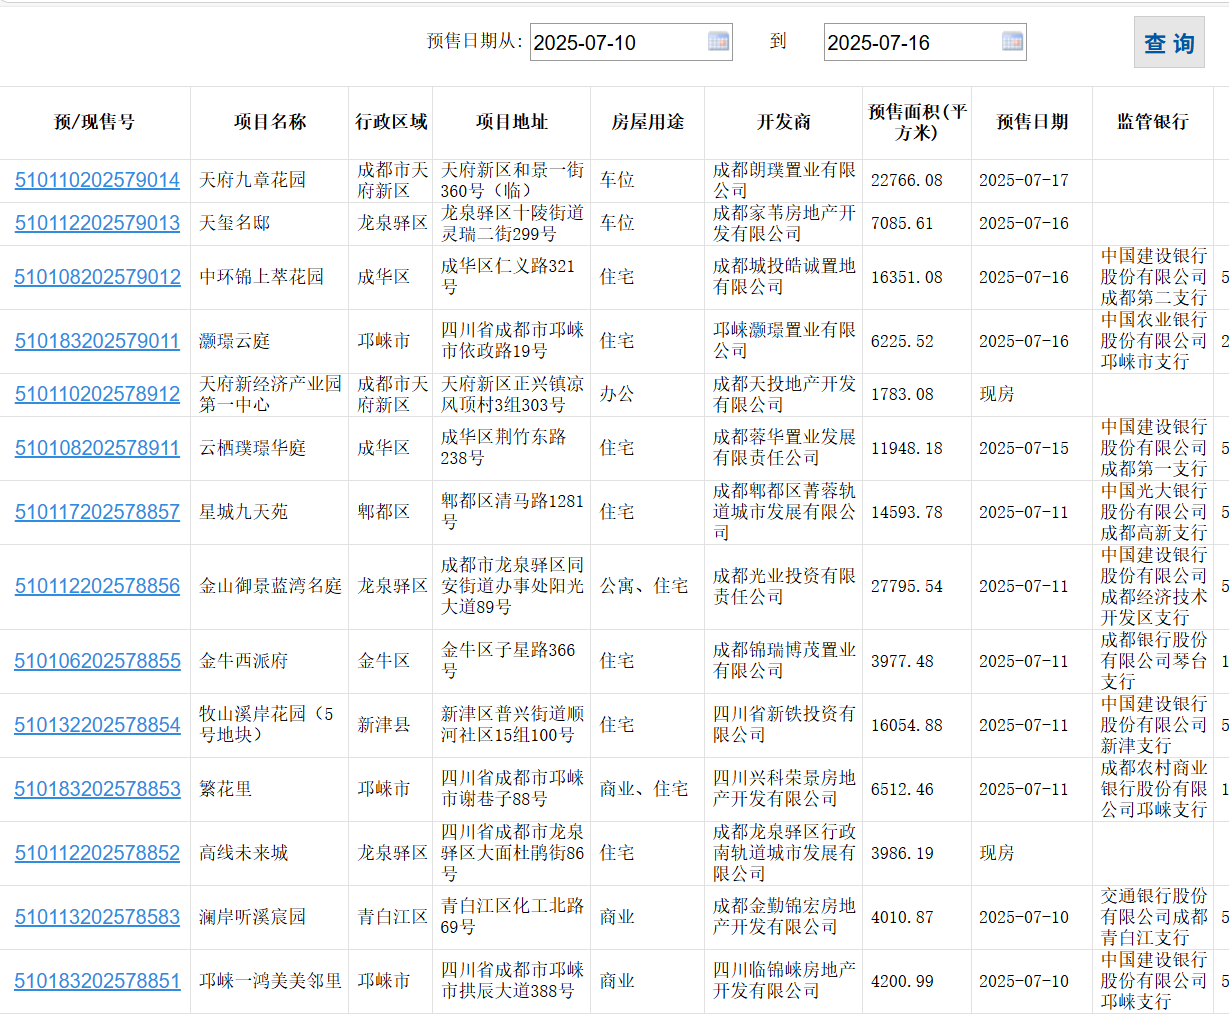Select project name 金山御景蓝湾名庭
This screenshot has height=1029, width=1229.
click(x=270, y=586)
